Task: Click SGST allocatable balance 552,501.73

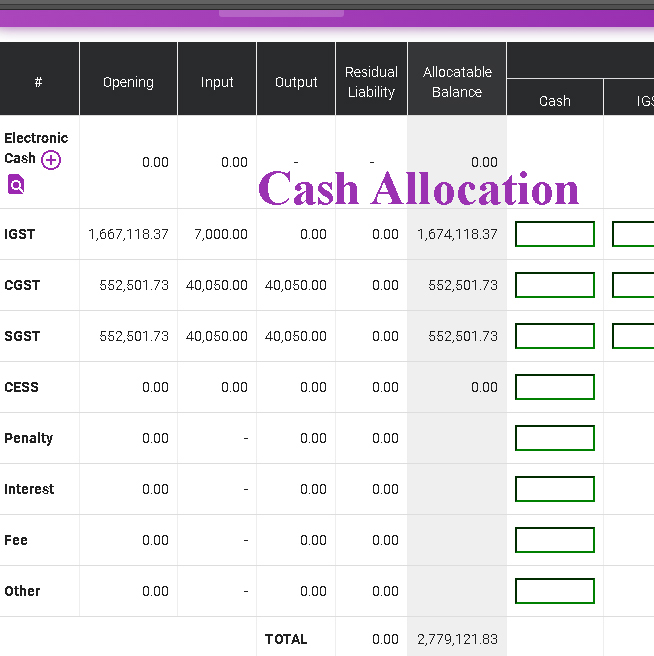Action: tap(463, 336)
